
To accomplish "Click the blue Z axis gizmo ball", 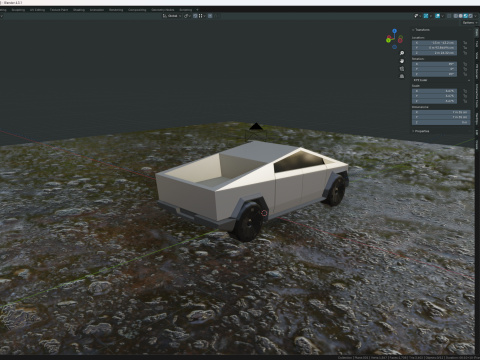I will point(395,31).
